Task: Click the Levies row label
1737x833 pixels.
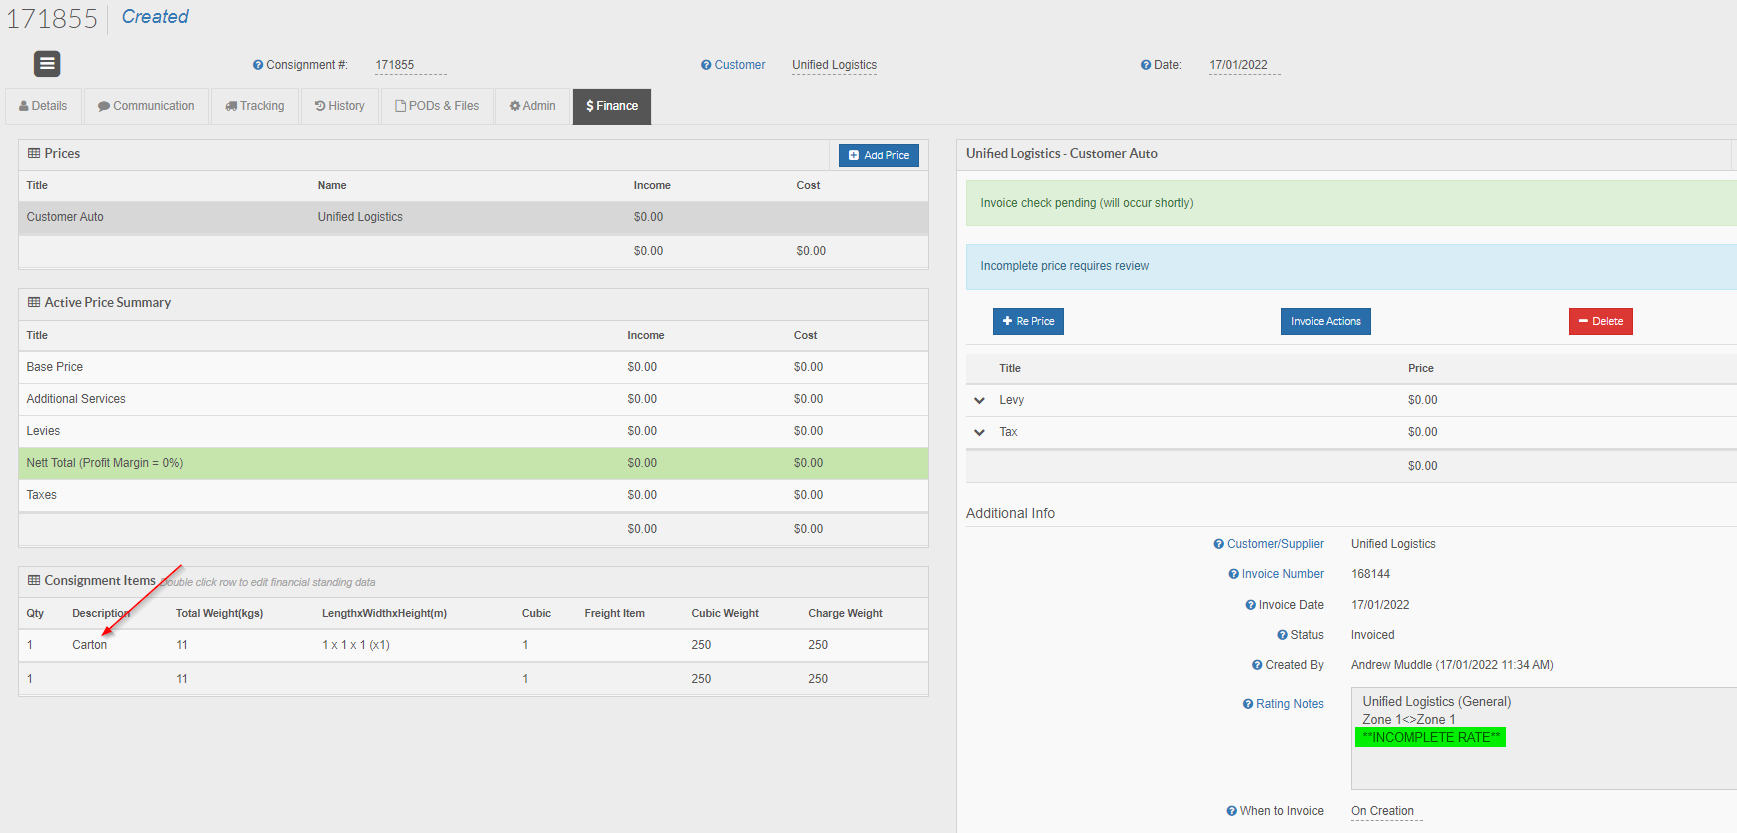Action: click(43, 431)
